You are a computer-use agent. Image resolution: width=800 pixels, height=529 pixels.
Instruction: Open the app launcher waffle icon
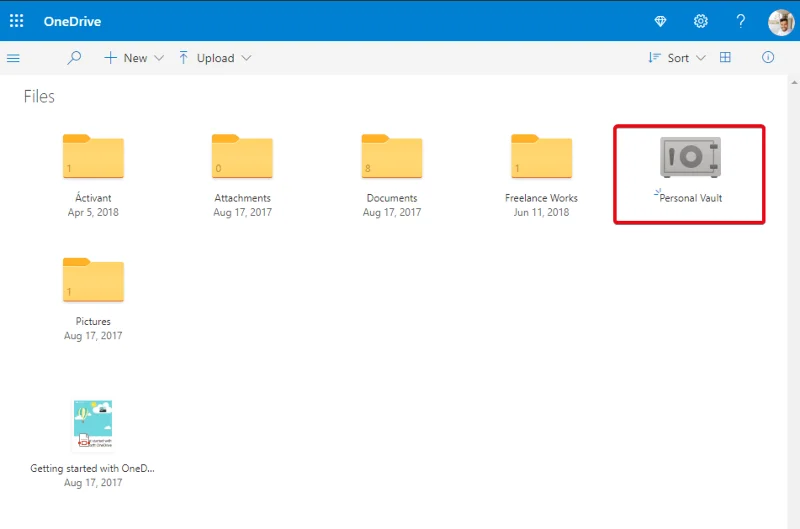point(17,21)
